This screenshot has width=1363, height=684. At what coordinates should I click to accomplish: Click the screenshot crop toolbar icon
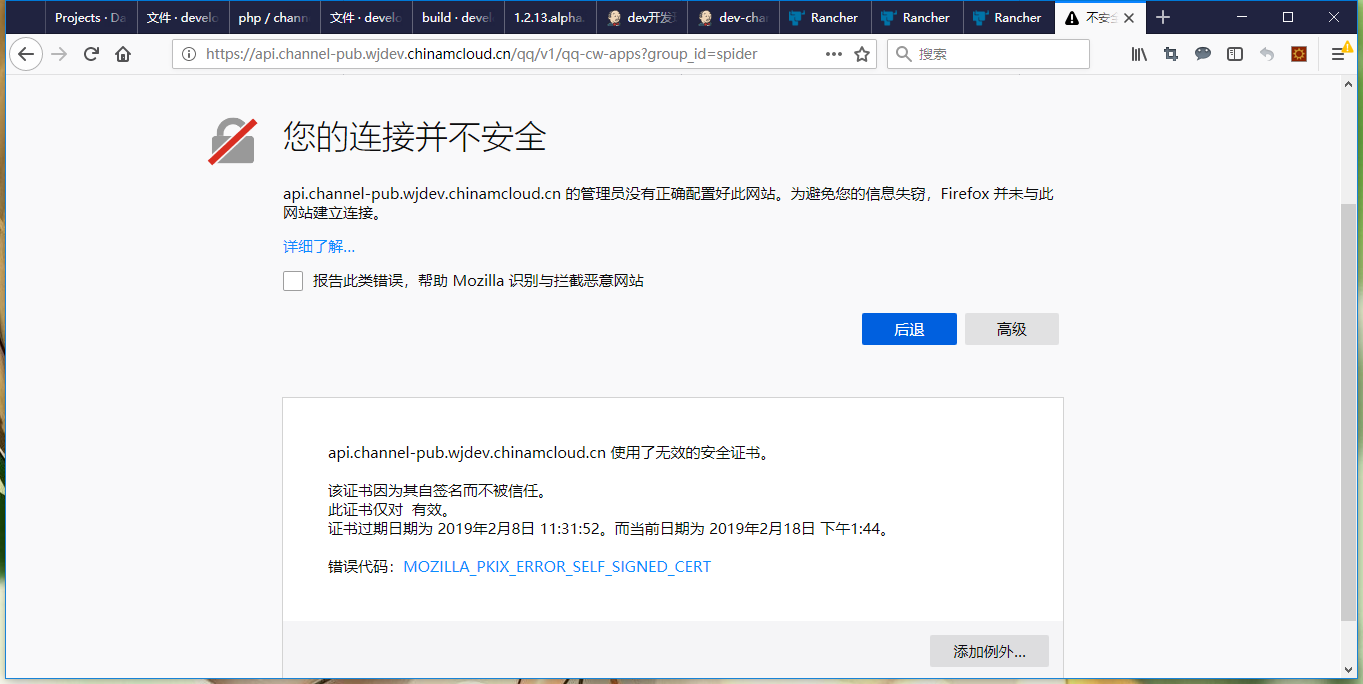tap(1171, 54)
